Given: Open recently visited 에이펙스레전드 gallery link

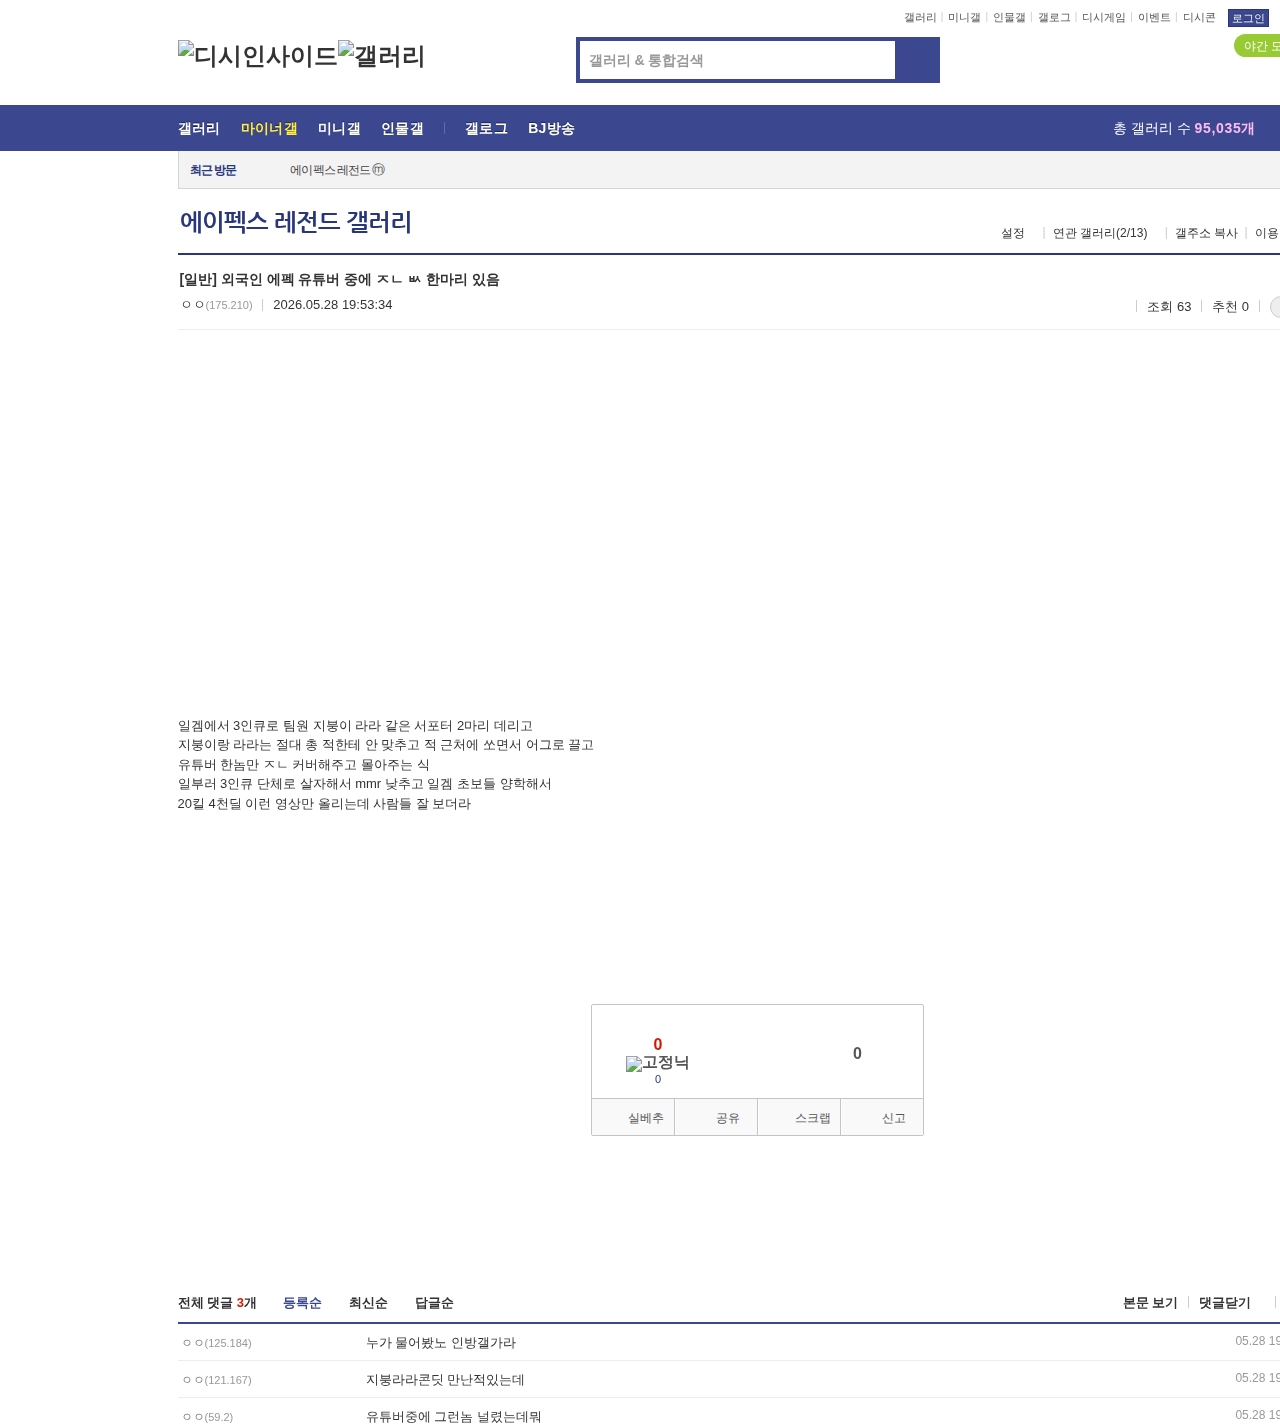Looking at the screenshot, I should [337, 170].
